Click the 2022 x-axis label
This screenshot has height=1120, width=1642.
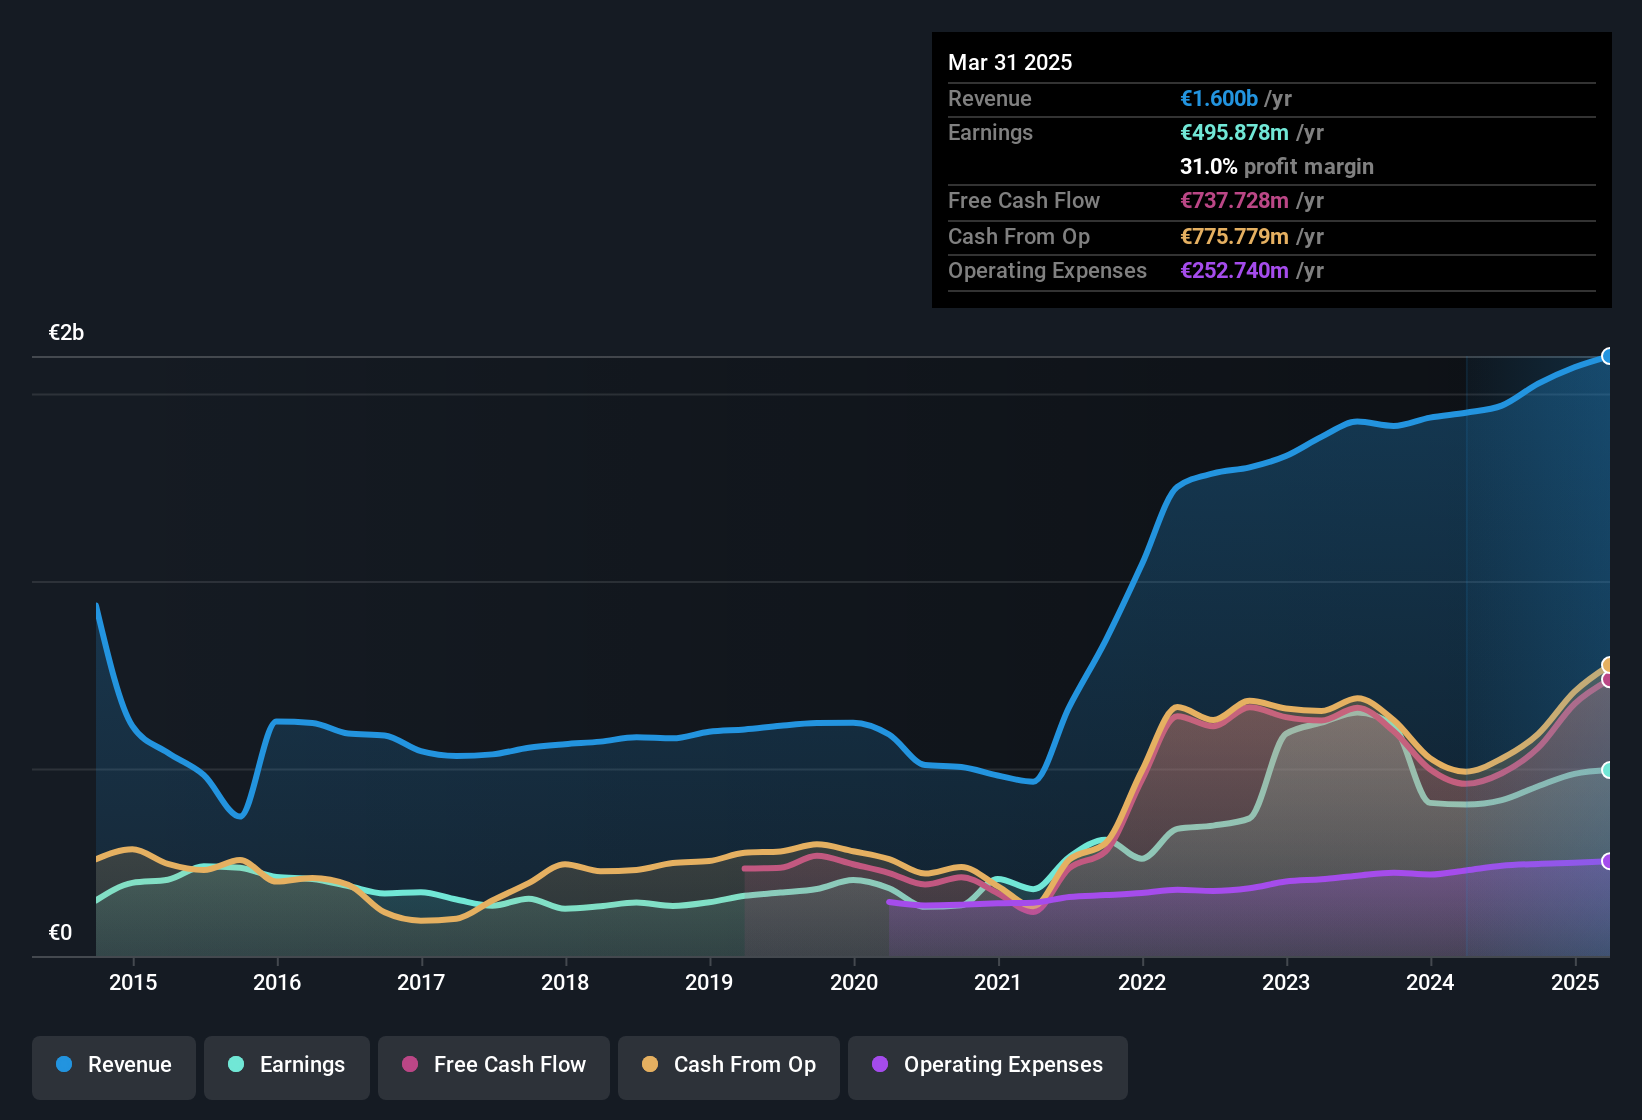[x=1142, y=982]
